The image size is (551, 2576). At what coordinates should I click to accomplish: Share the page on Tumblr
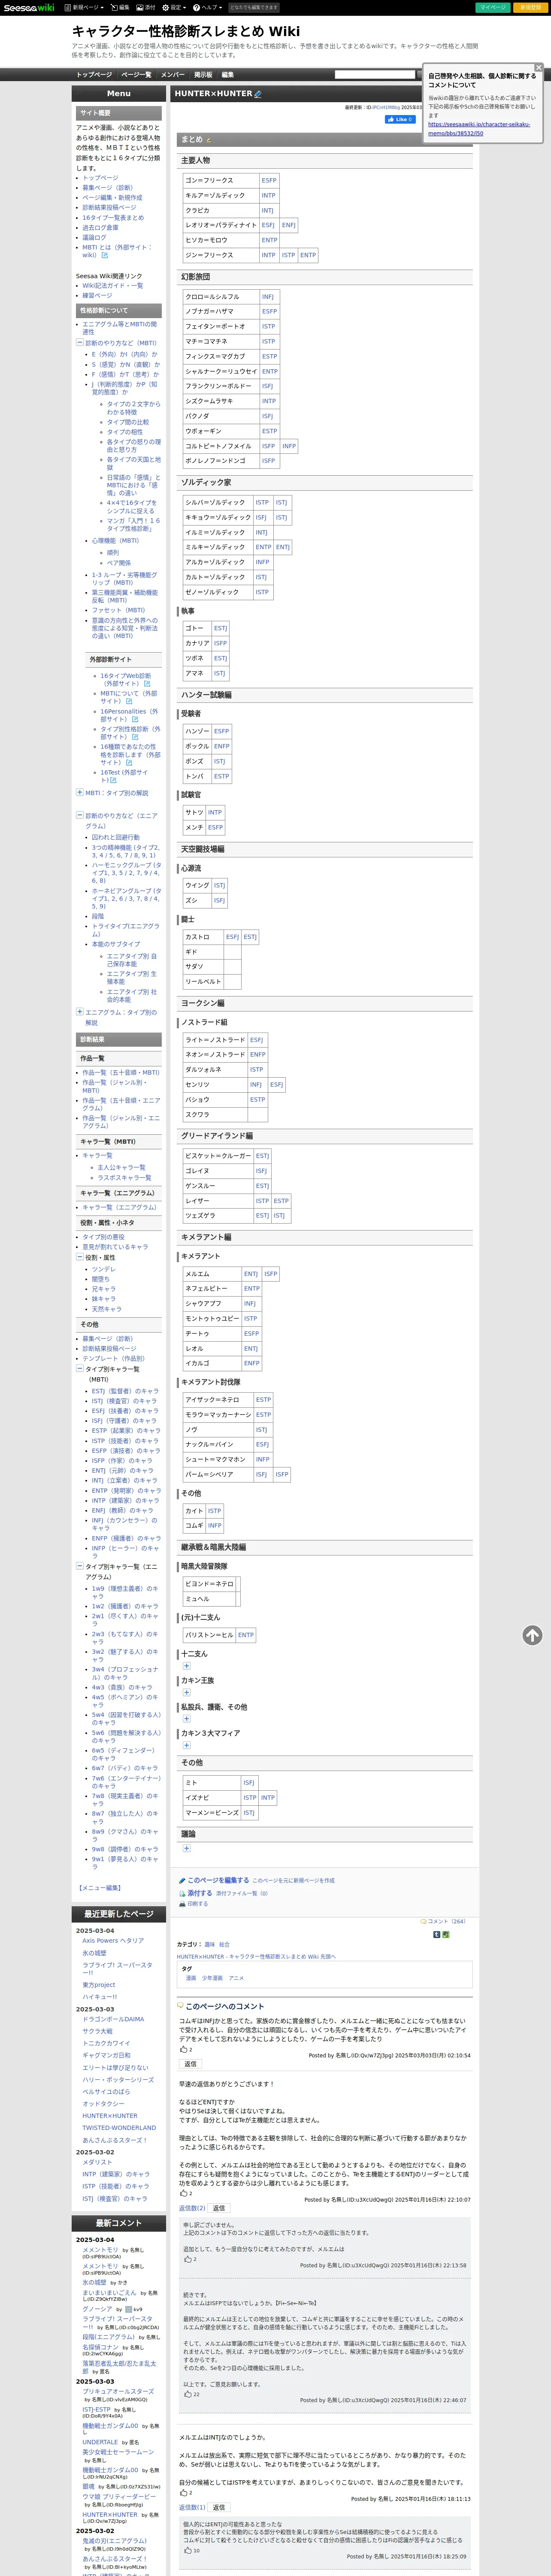pyautogui.click(x=436, y=1934)
